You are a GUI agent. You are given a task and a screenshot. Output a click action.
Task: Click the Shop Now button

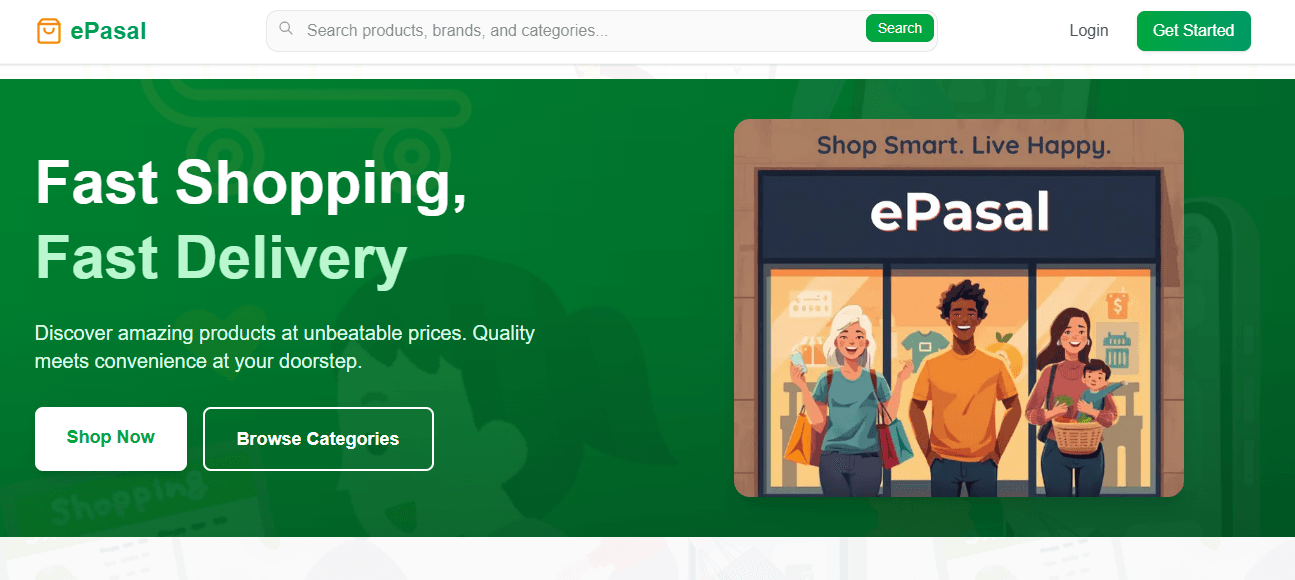[x=111, y=438]
